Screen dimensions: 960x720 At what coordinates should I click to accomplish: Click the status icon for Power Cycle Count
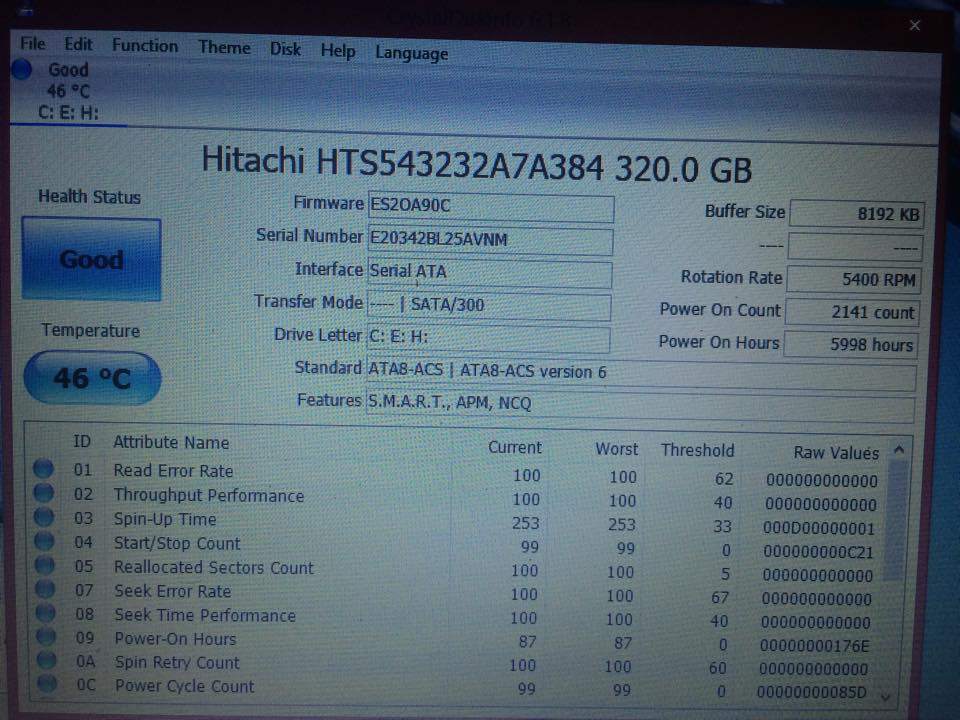[44, 685]
